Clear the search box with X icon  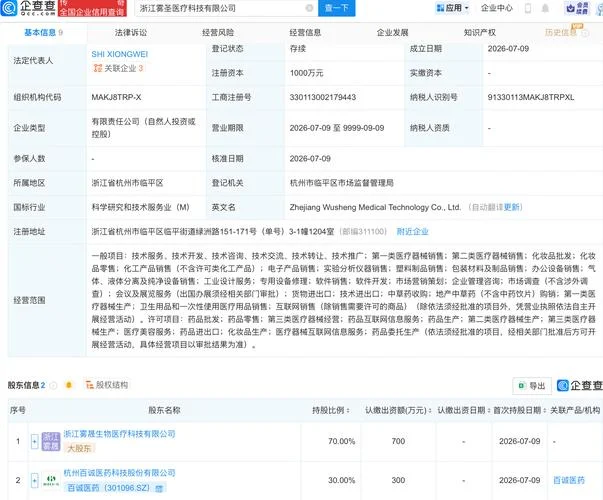click(x=309, y=8)
